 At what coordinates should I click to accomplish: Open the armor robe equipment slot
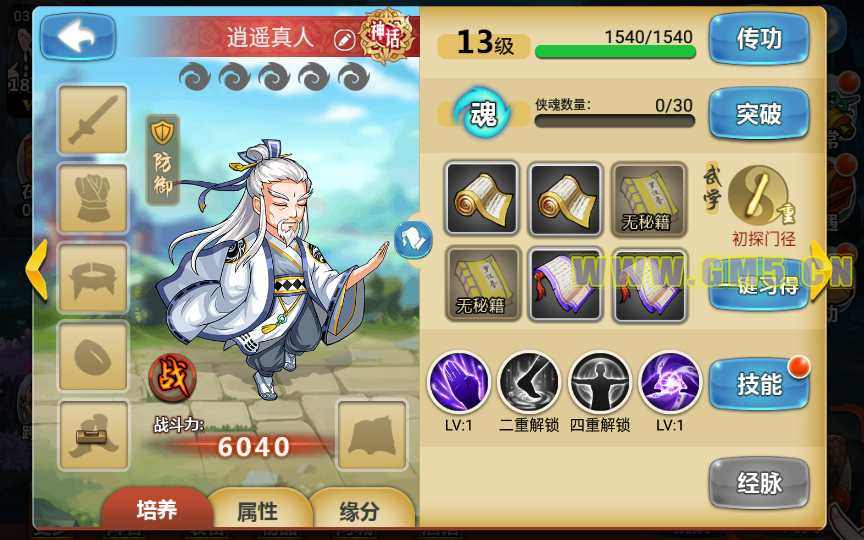(93, 198)
